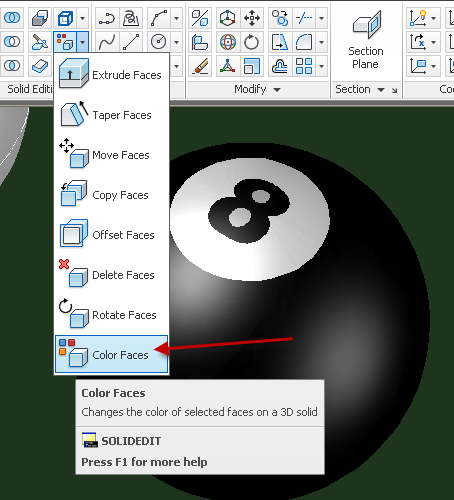This screenshot has height=500, width=454.
Task: Click the Intersect solids icon in bottom row
Action: [x=12, y=65]
